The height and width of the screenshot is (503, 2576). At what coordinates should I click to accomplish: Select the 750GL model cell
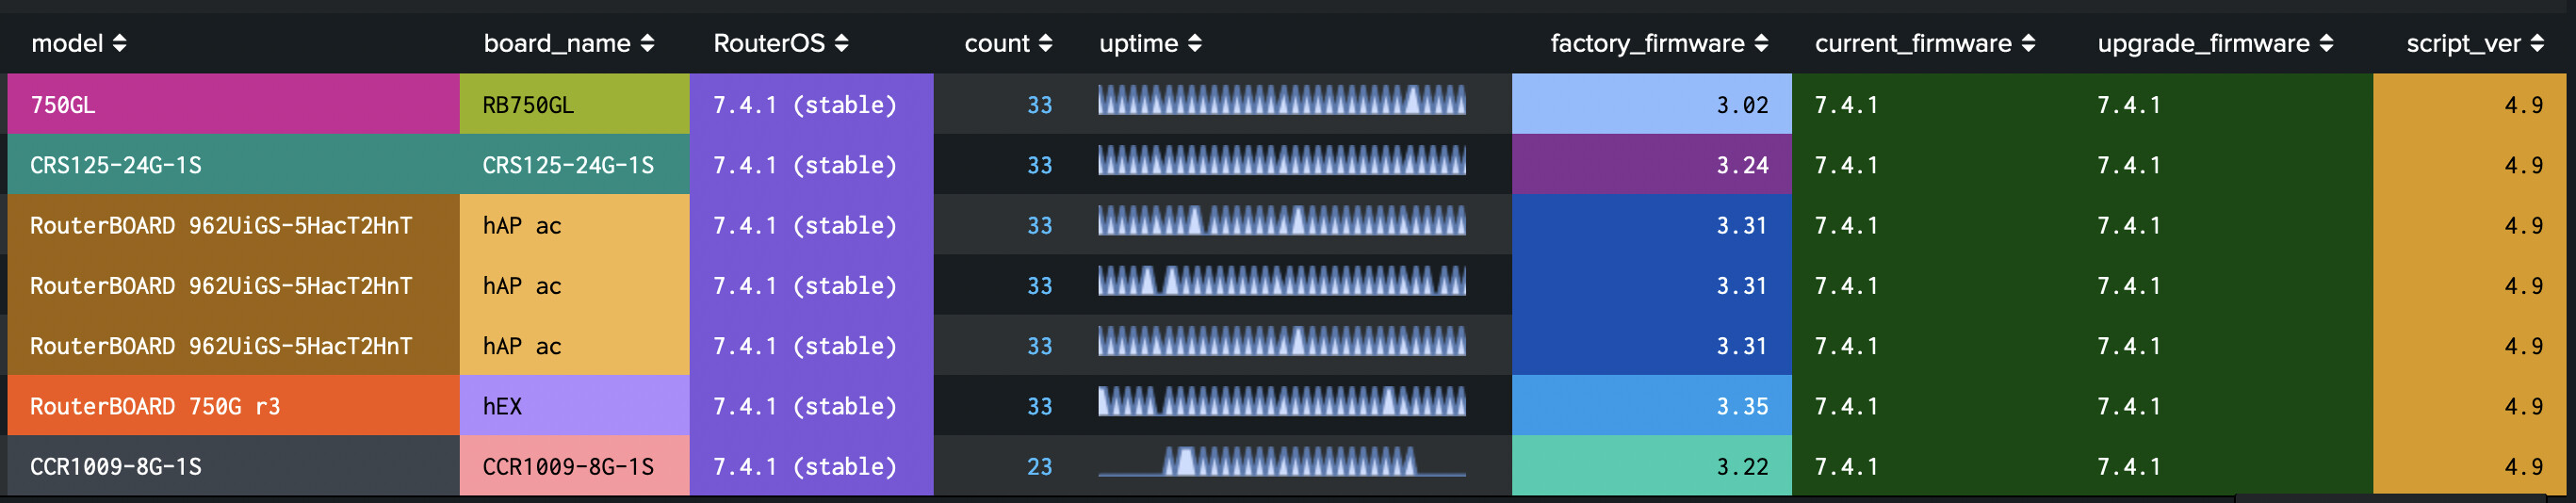tap(233, 104)
